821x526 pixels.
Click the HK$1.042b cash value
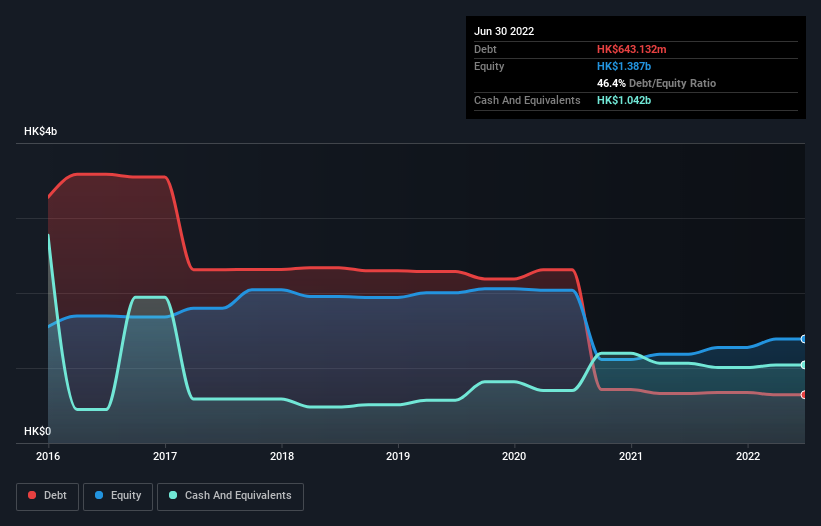point(624,100)
